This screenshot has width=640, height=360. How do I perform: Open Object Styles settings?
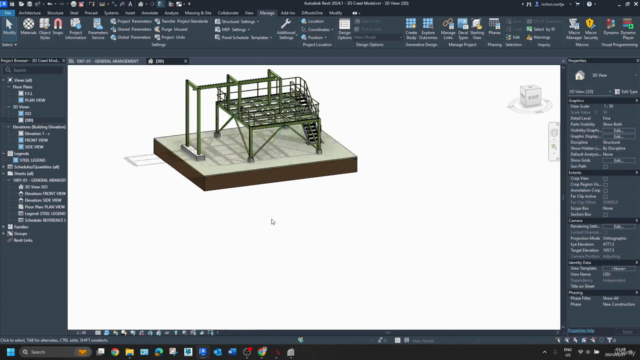[44, 28]
